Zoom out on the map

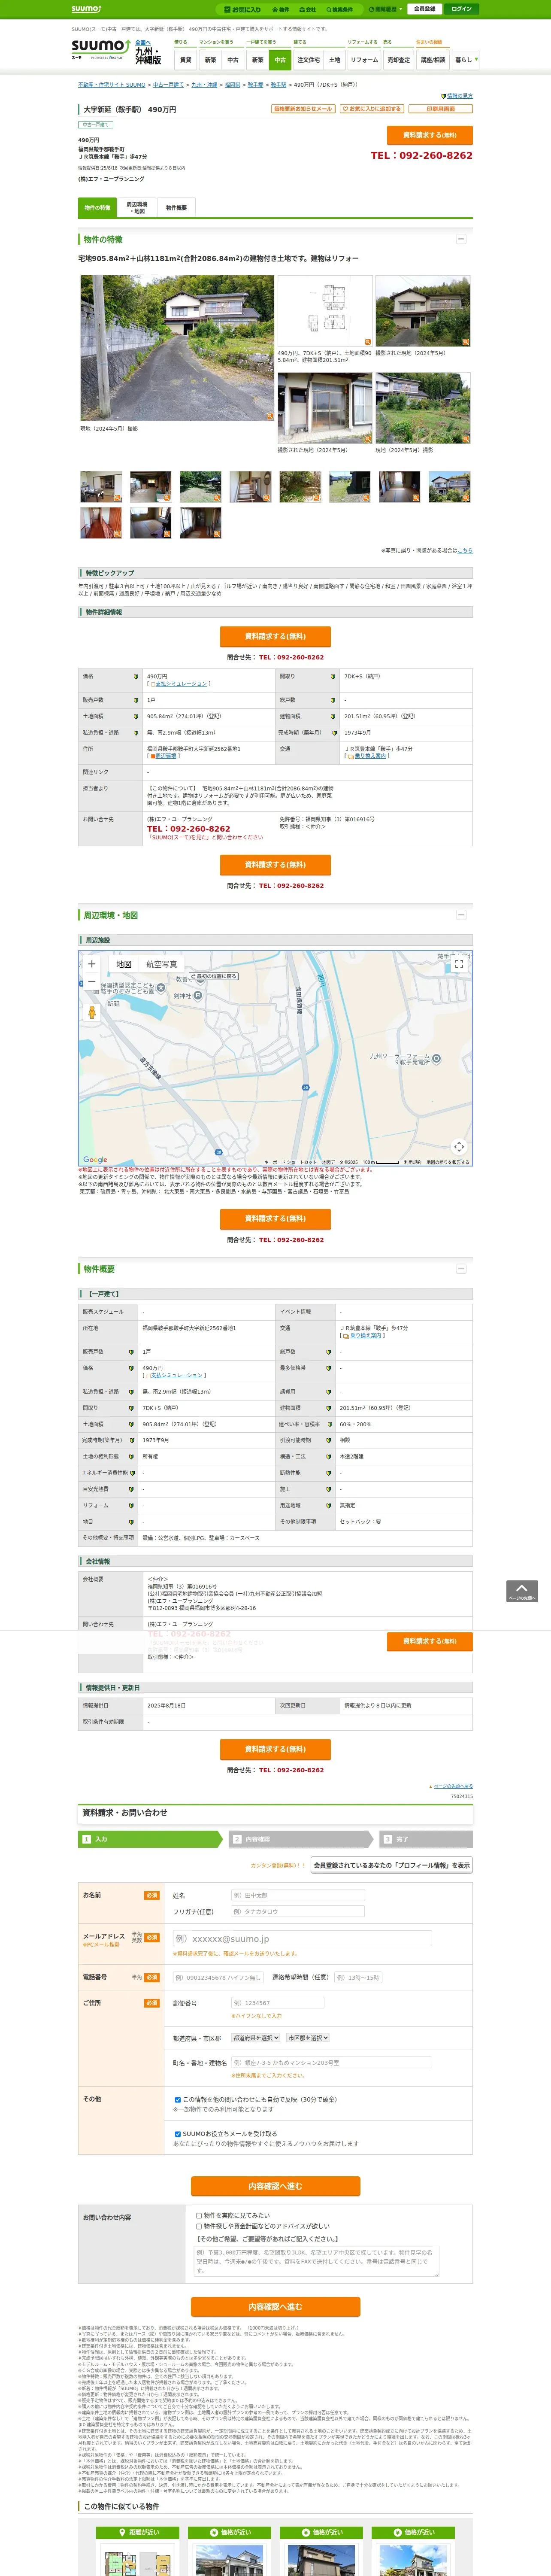[92, 982]
